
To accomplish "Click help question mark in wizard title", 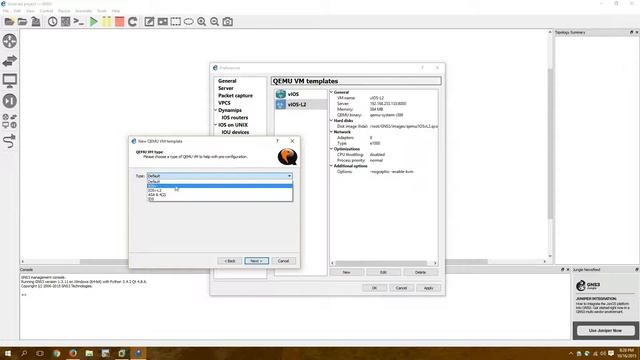I will (x=278, y=141).
